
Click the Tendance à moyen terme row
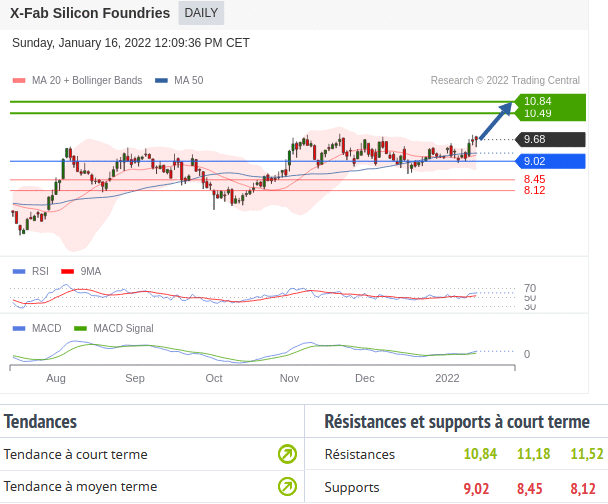(x=152, y=487)
